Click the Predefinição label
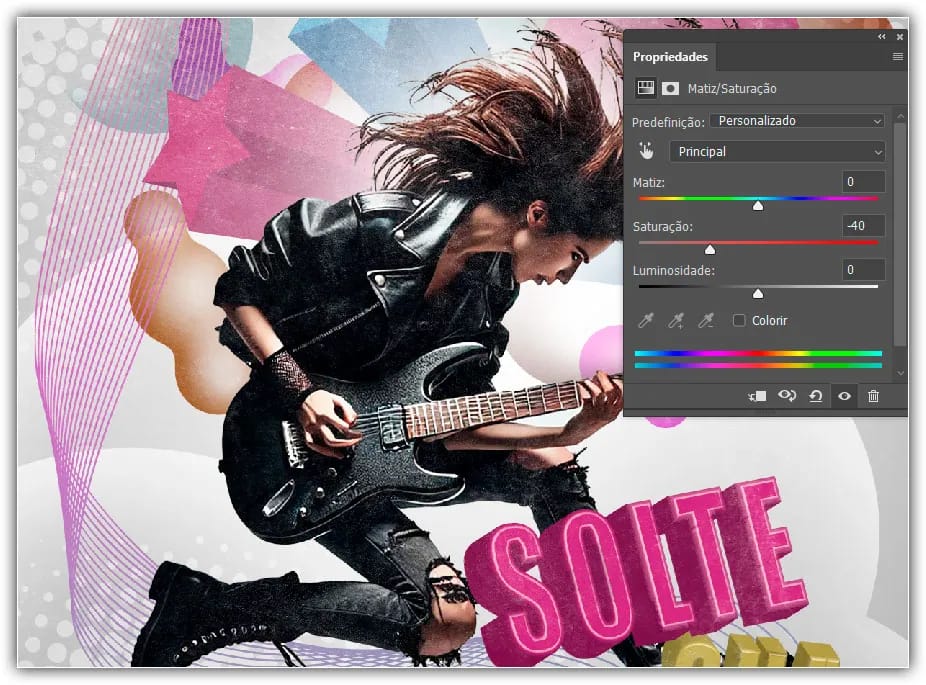Viewport: 926px width, 685px height. (669, 122)
